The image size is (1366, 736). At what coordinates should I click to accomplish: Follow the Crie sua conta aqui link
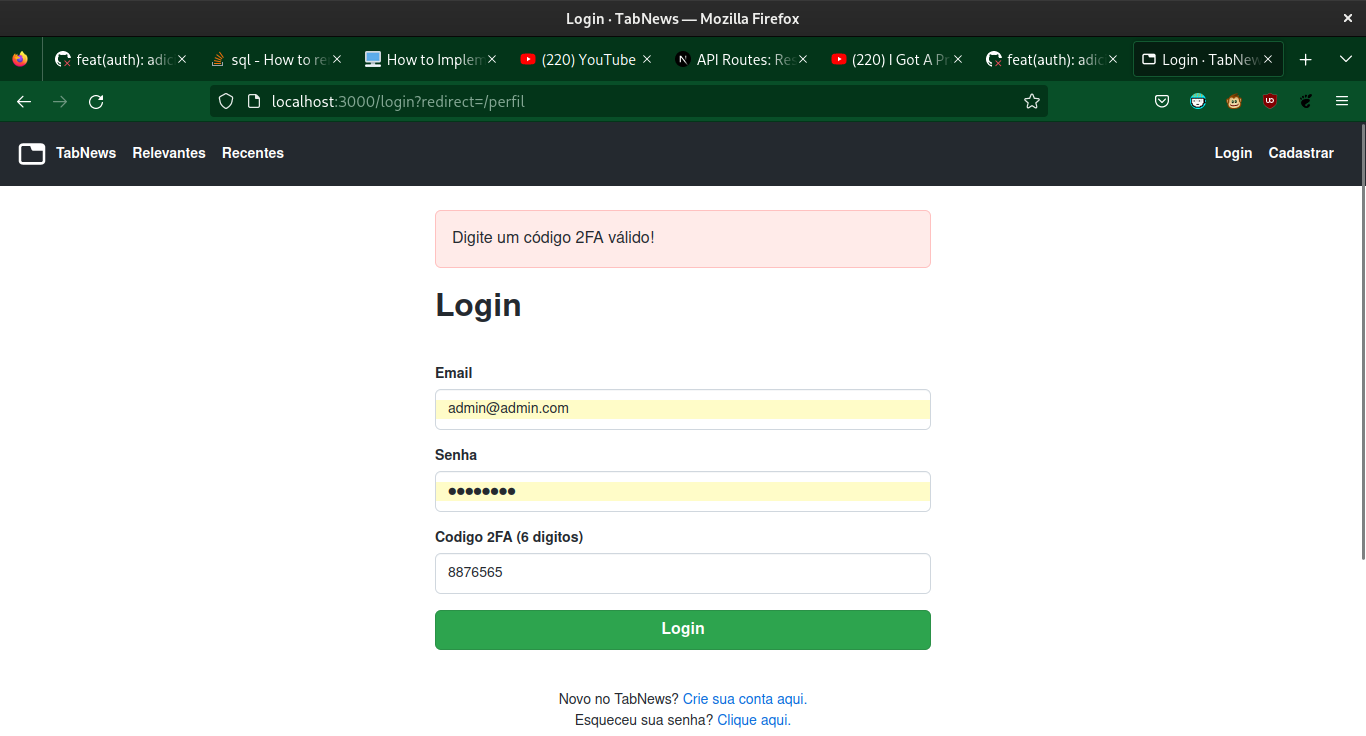(745, 699)
